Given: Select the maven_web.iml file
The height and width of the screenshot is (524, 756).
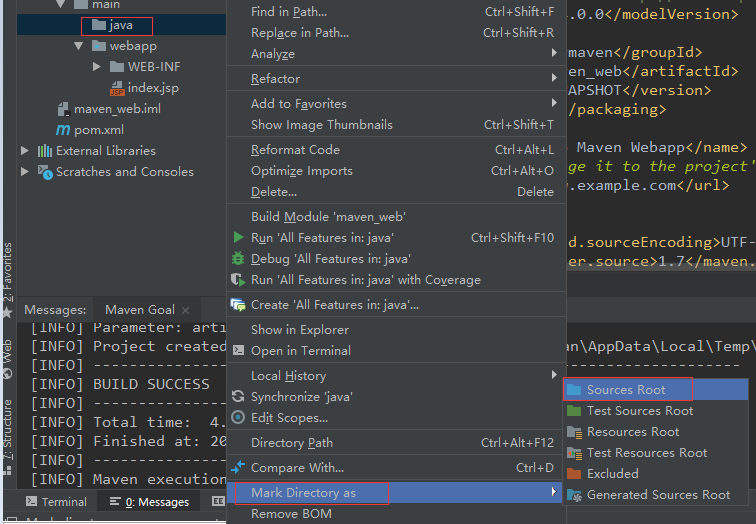Looking at the screenshot, I should coord(116,109).
